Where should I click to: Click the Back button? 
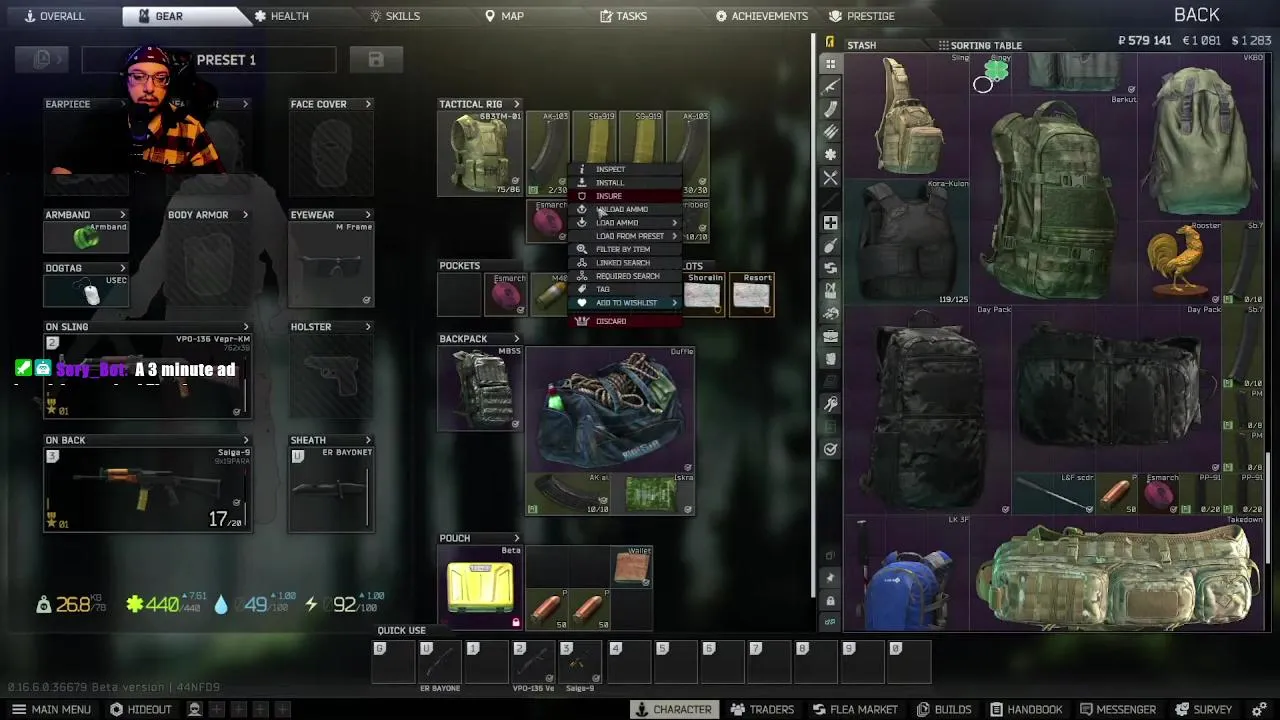(x=1197, y=14)
